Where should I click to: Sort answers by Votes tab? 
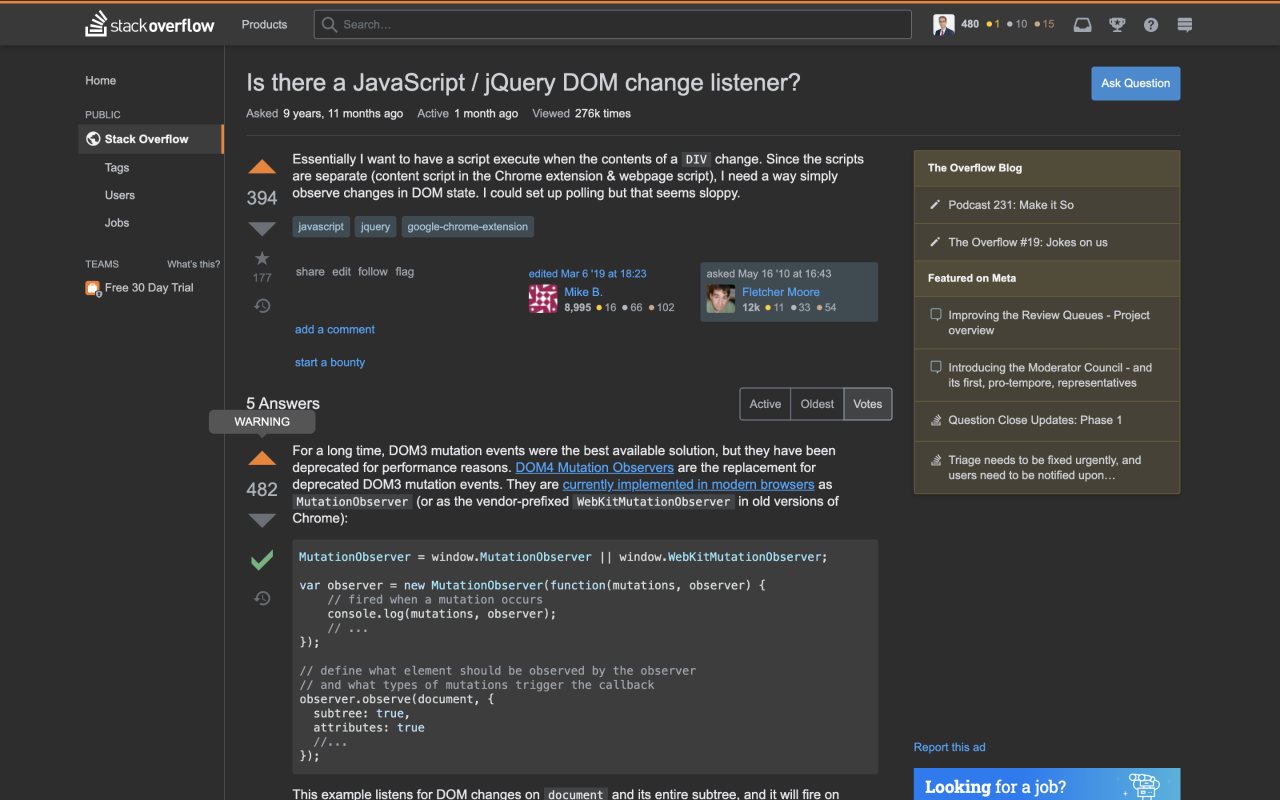pyautogui.click(x=868, y=404)
